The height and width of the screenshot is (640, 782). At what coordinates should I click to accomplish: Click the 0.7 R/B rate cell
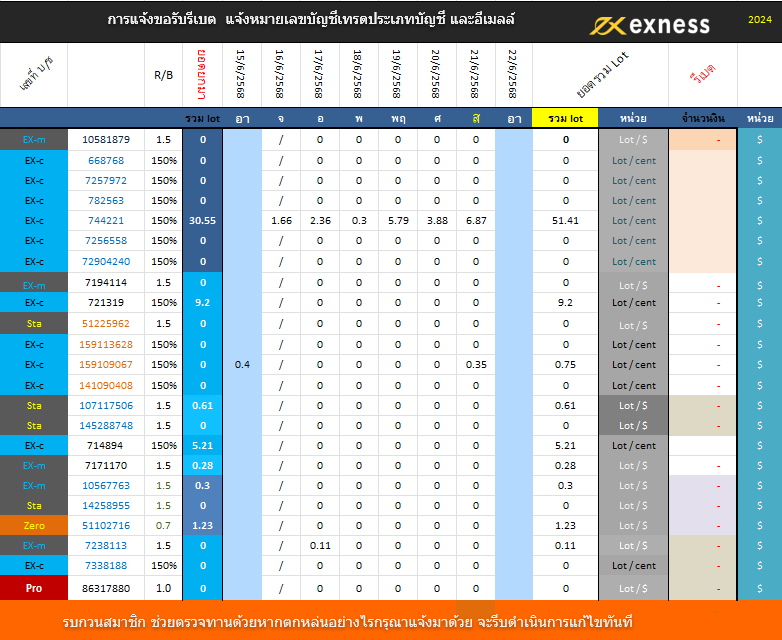tap(163, 525)
